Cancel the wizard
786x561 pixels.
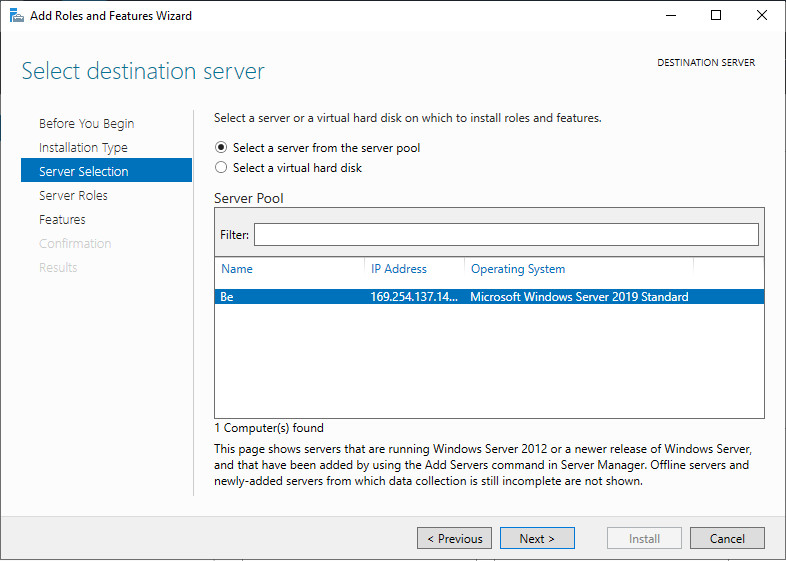click(727, 538)
